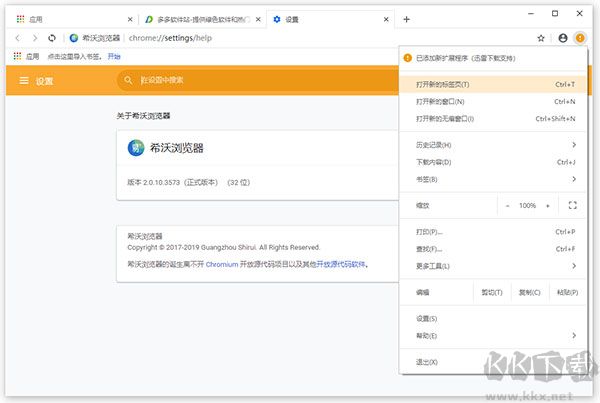
Task: Click the orange browser menu button
Action: (580, 38)
